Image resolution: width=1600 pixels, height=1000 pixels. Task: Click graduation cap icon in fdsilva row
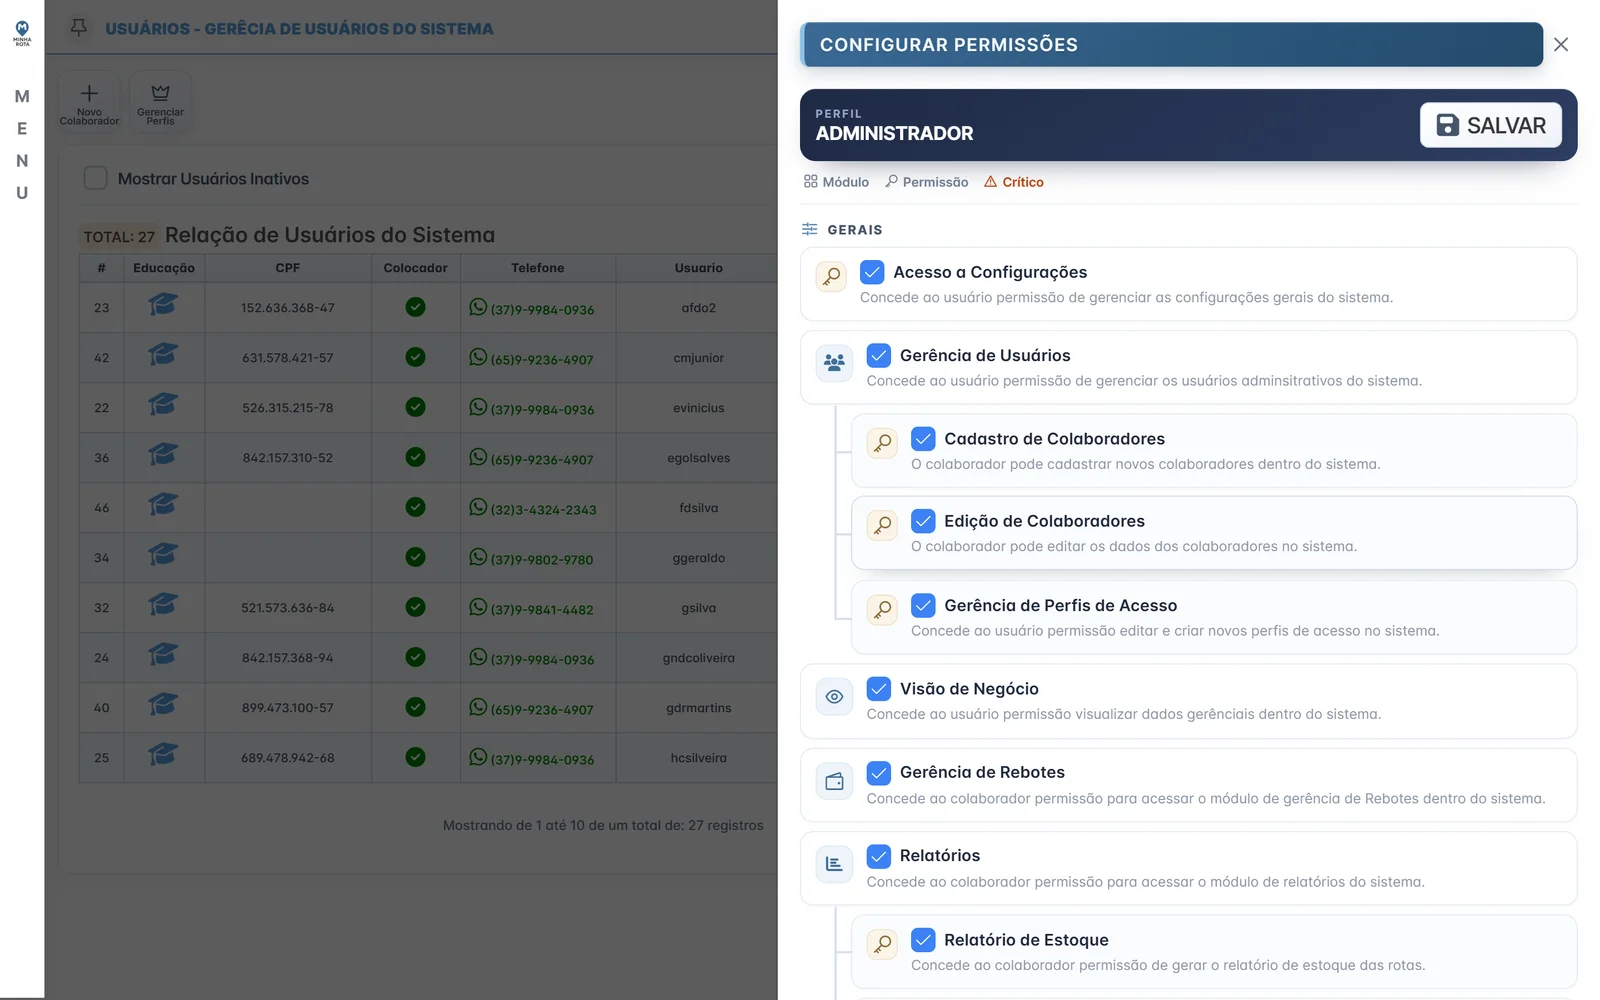[163, 505]
